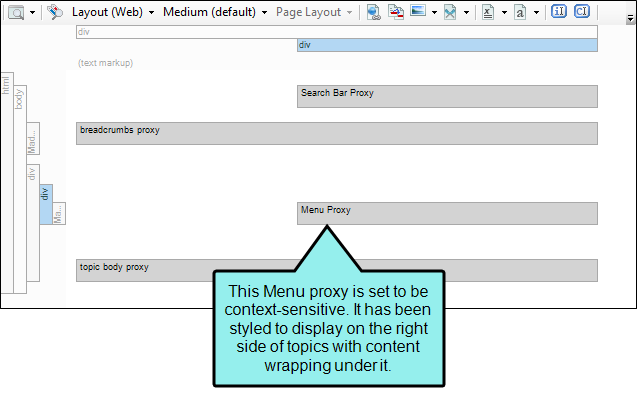Click the insert snippet icon
The height and width of the screenshot is (396, 637).
tap(450, 12)
